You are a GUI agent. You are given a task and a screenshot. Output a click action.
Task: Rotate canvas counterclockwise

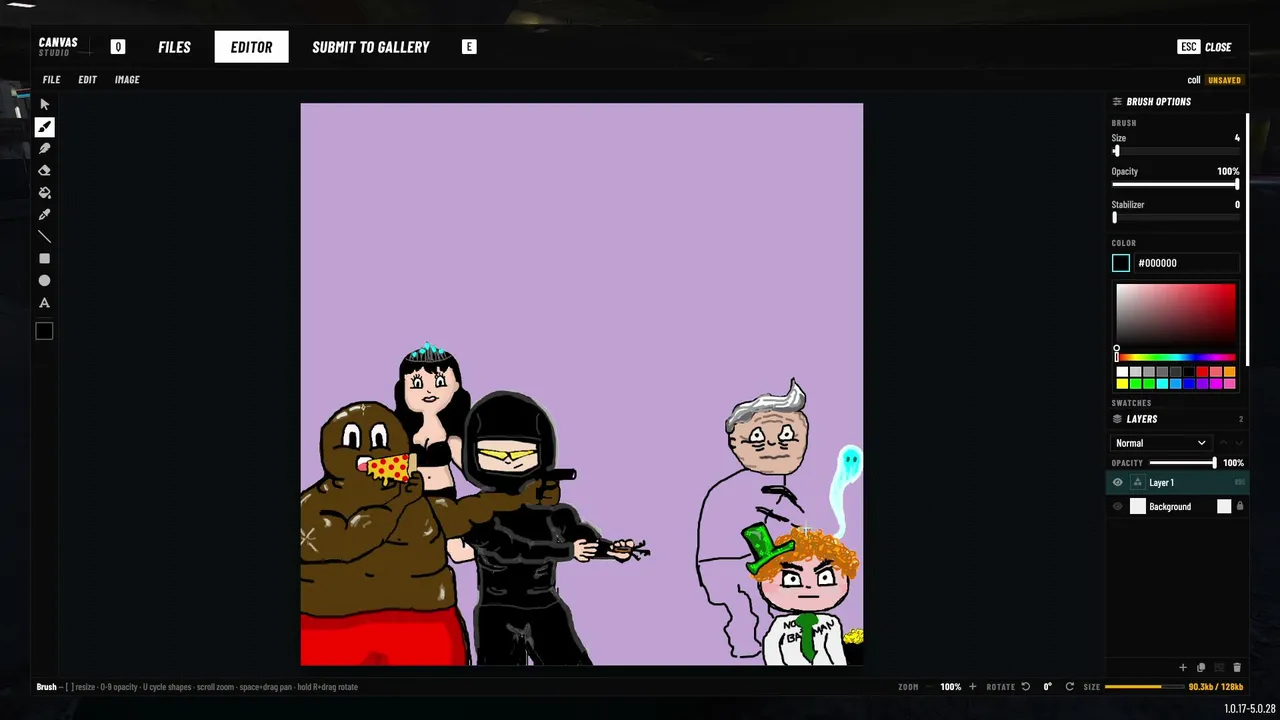(x=1025, y=687)
